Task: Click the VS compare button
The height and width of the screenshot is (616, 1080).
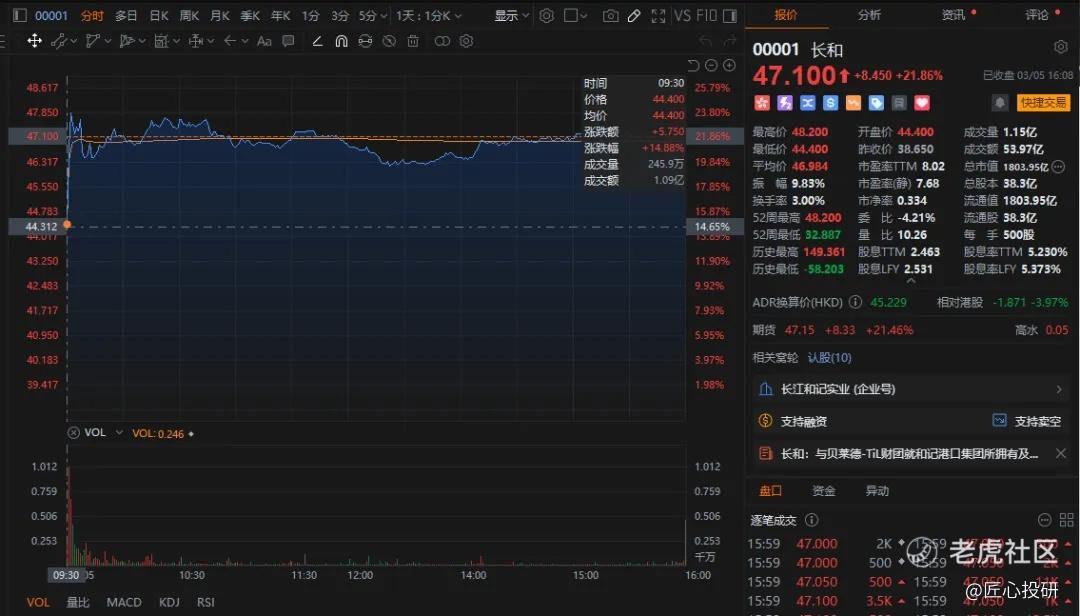Action: click(x=682, y=15)
